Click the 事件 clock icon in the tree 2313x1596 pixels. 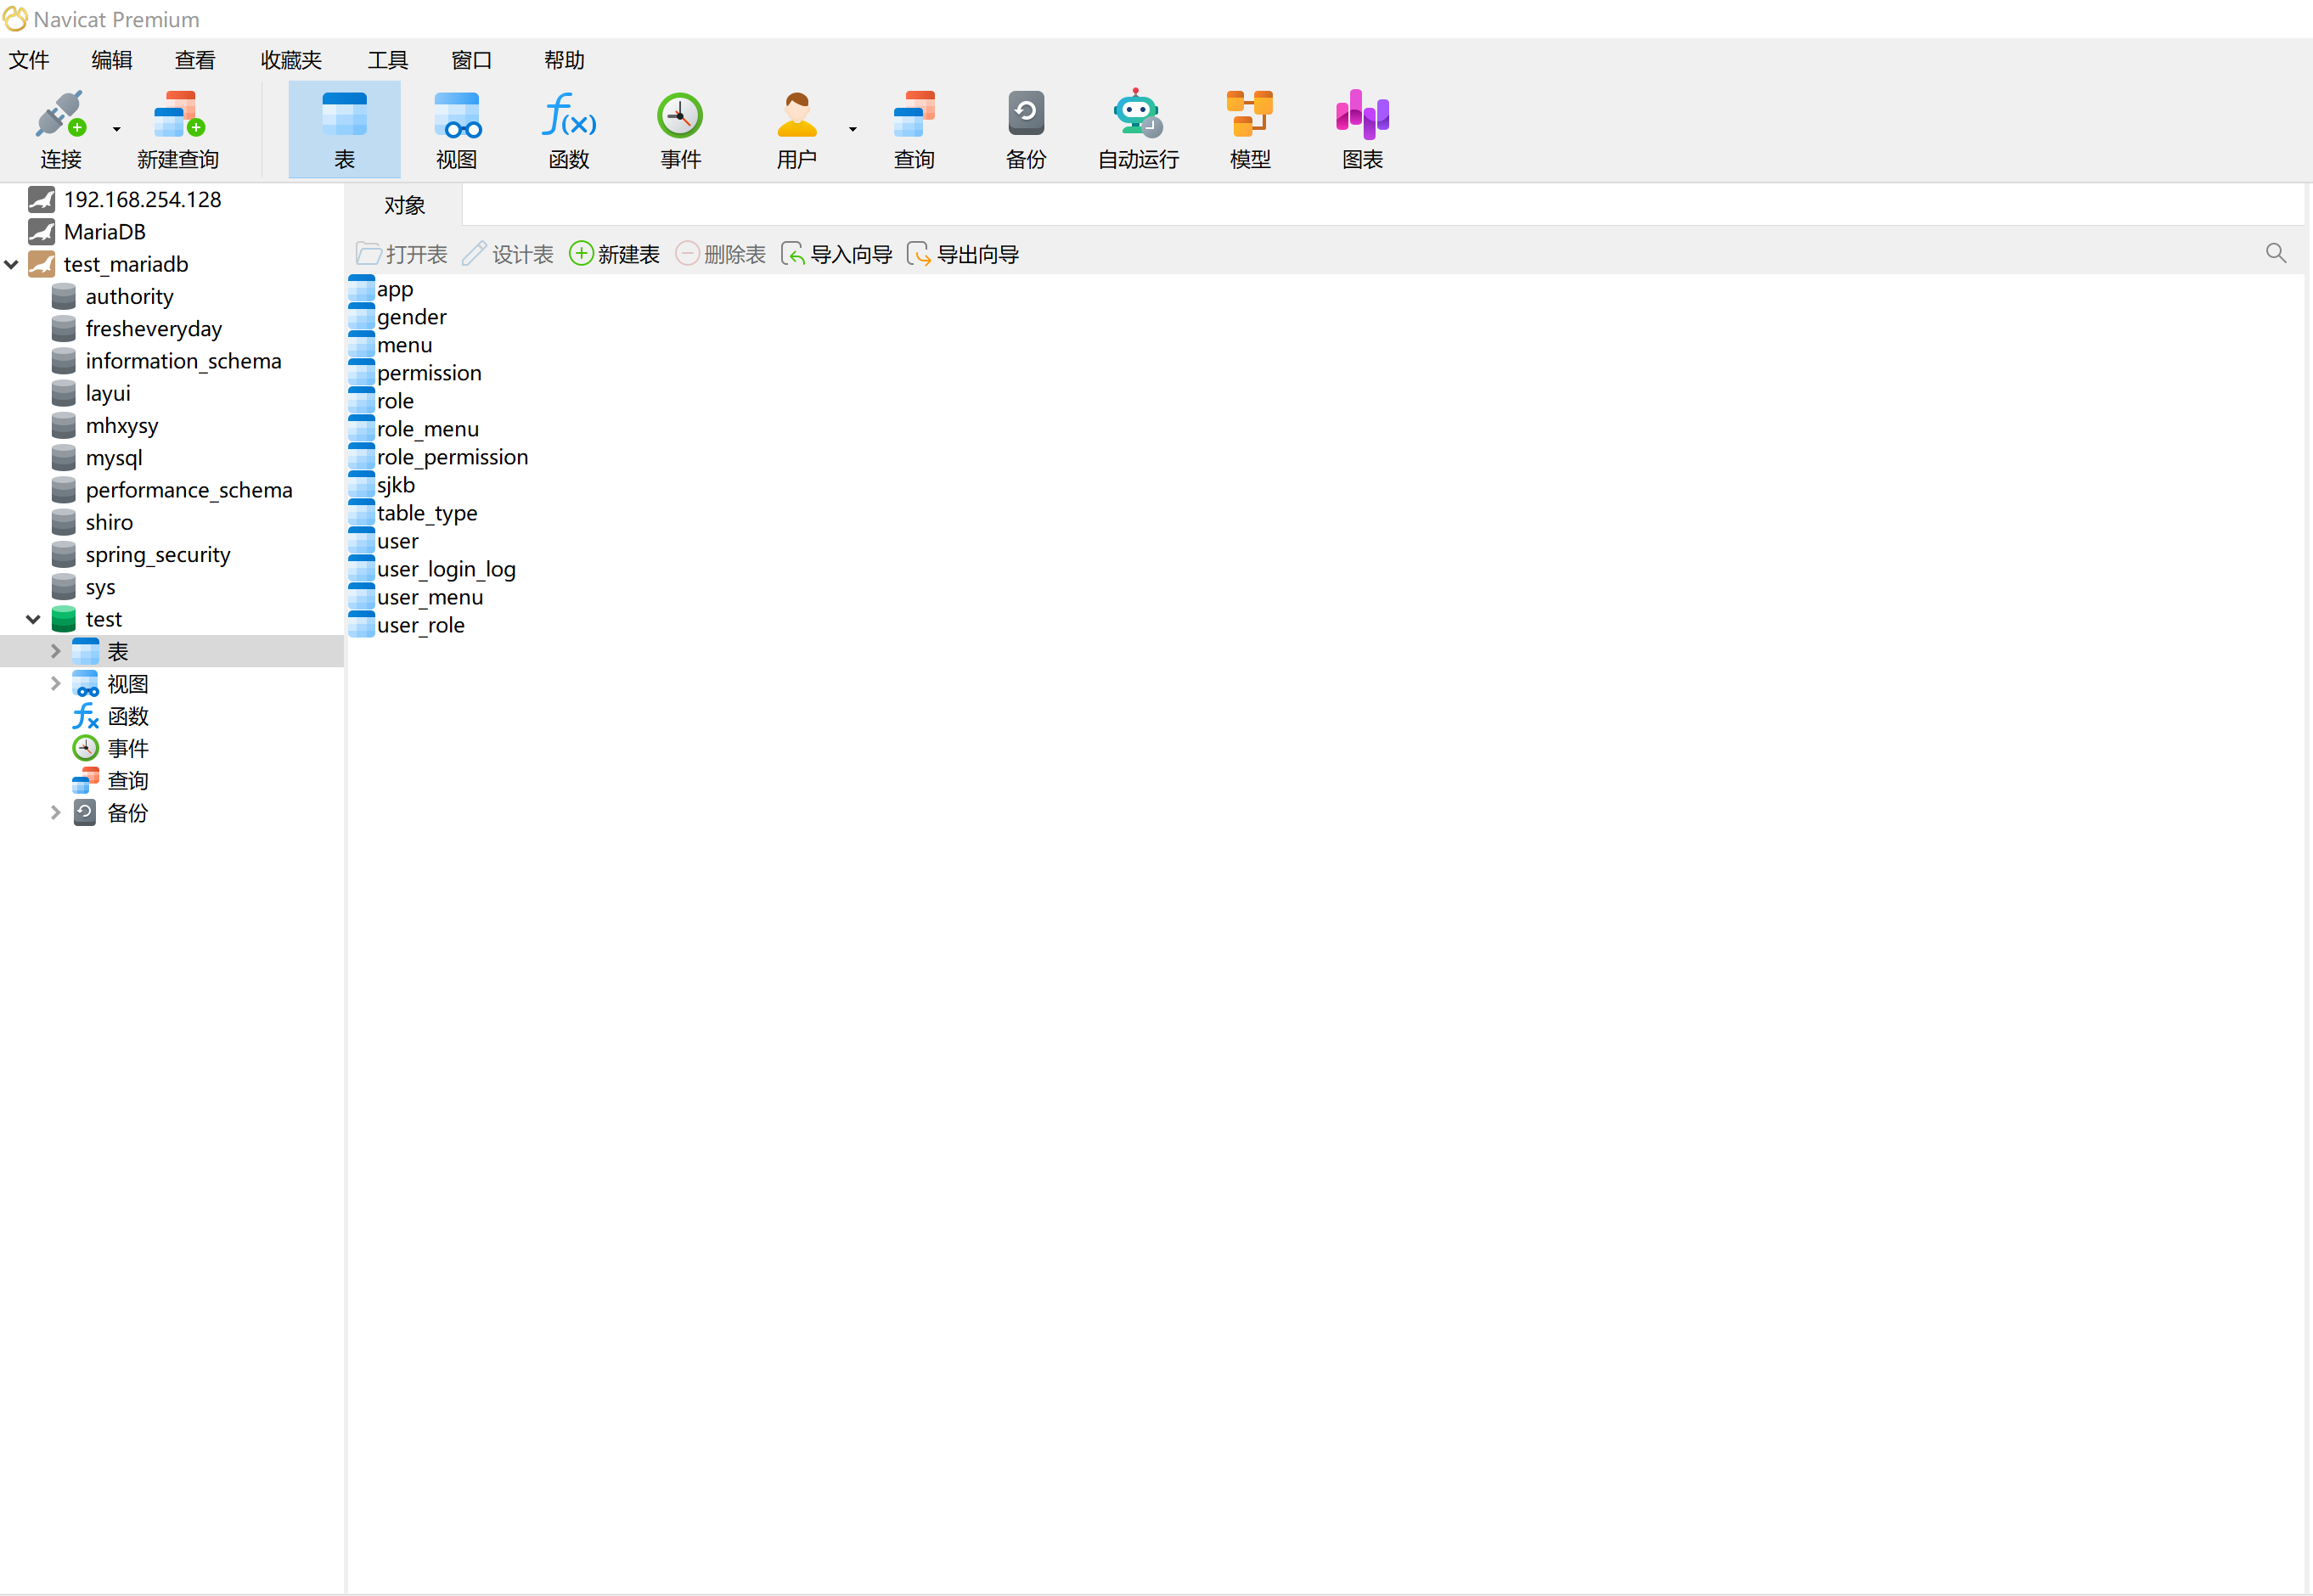pyautogui.click(x=86, y=748)
